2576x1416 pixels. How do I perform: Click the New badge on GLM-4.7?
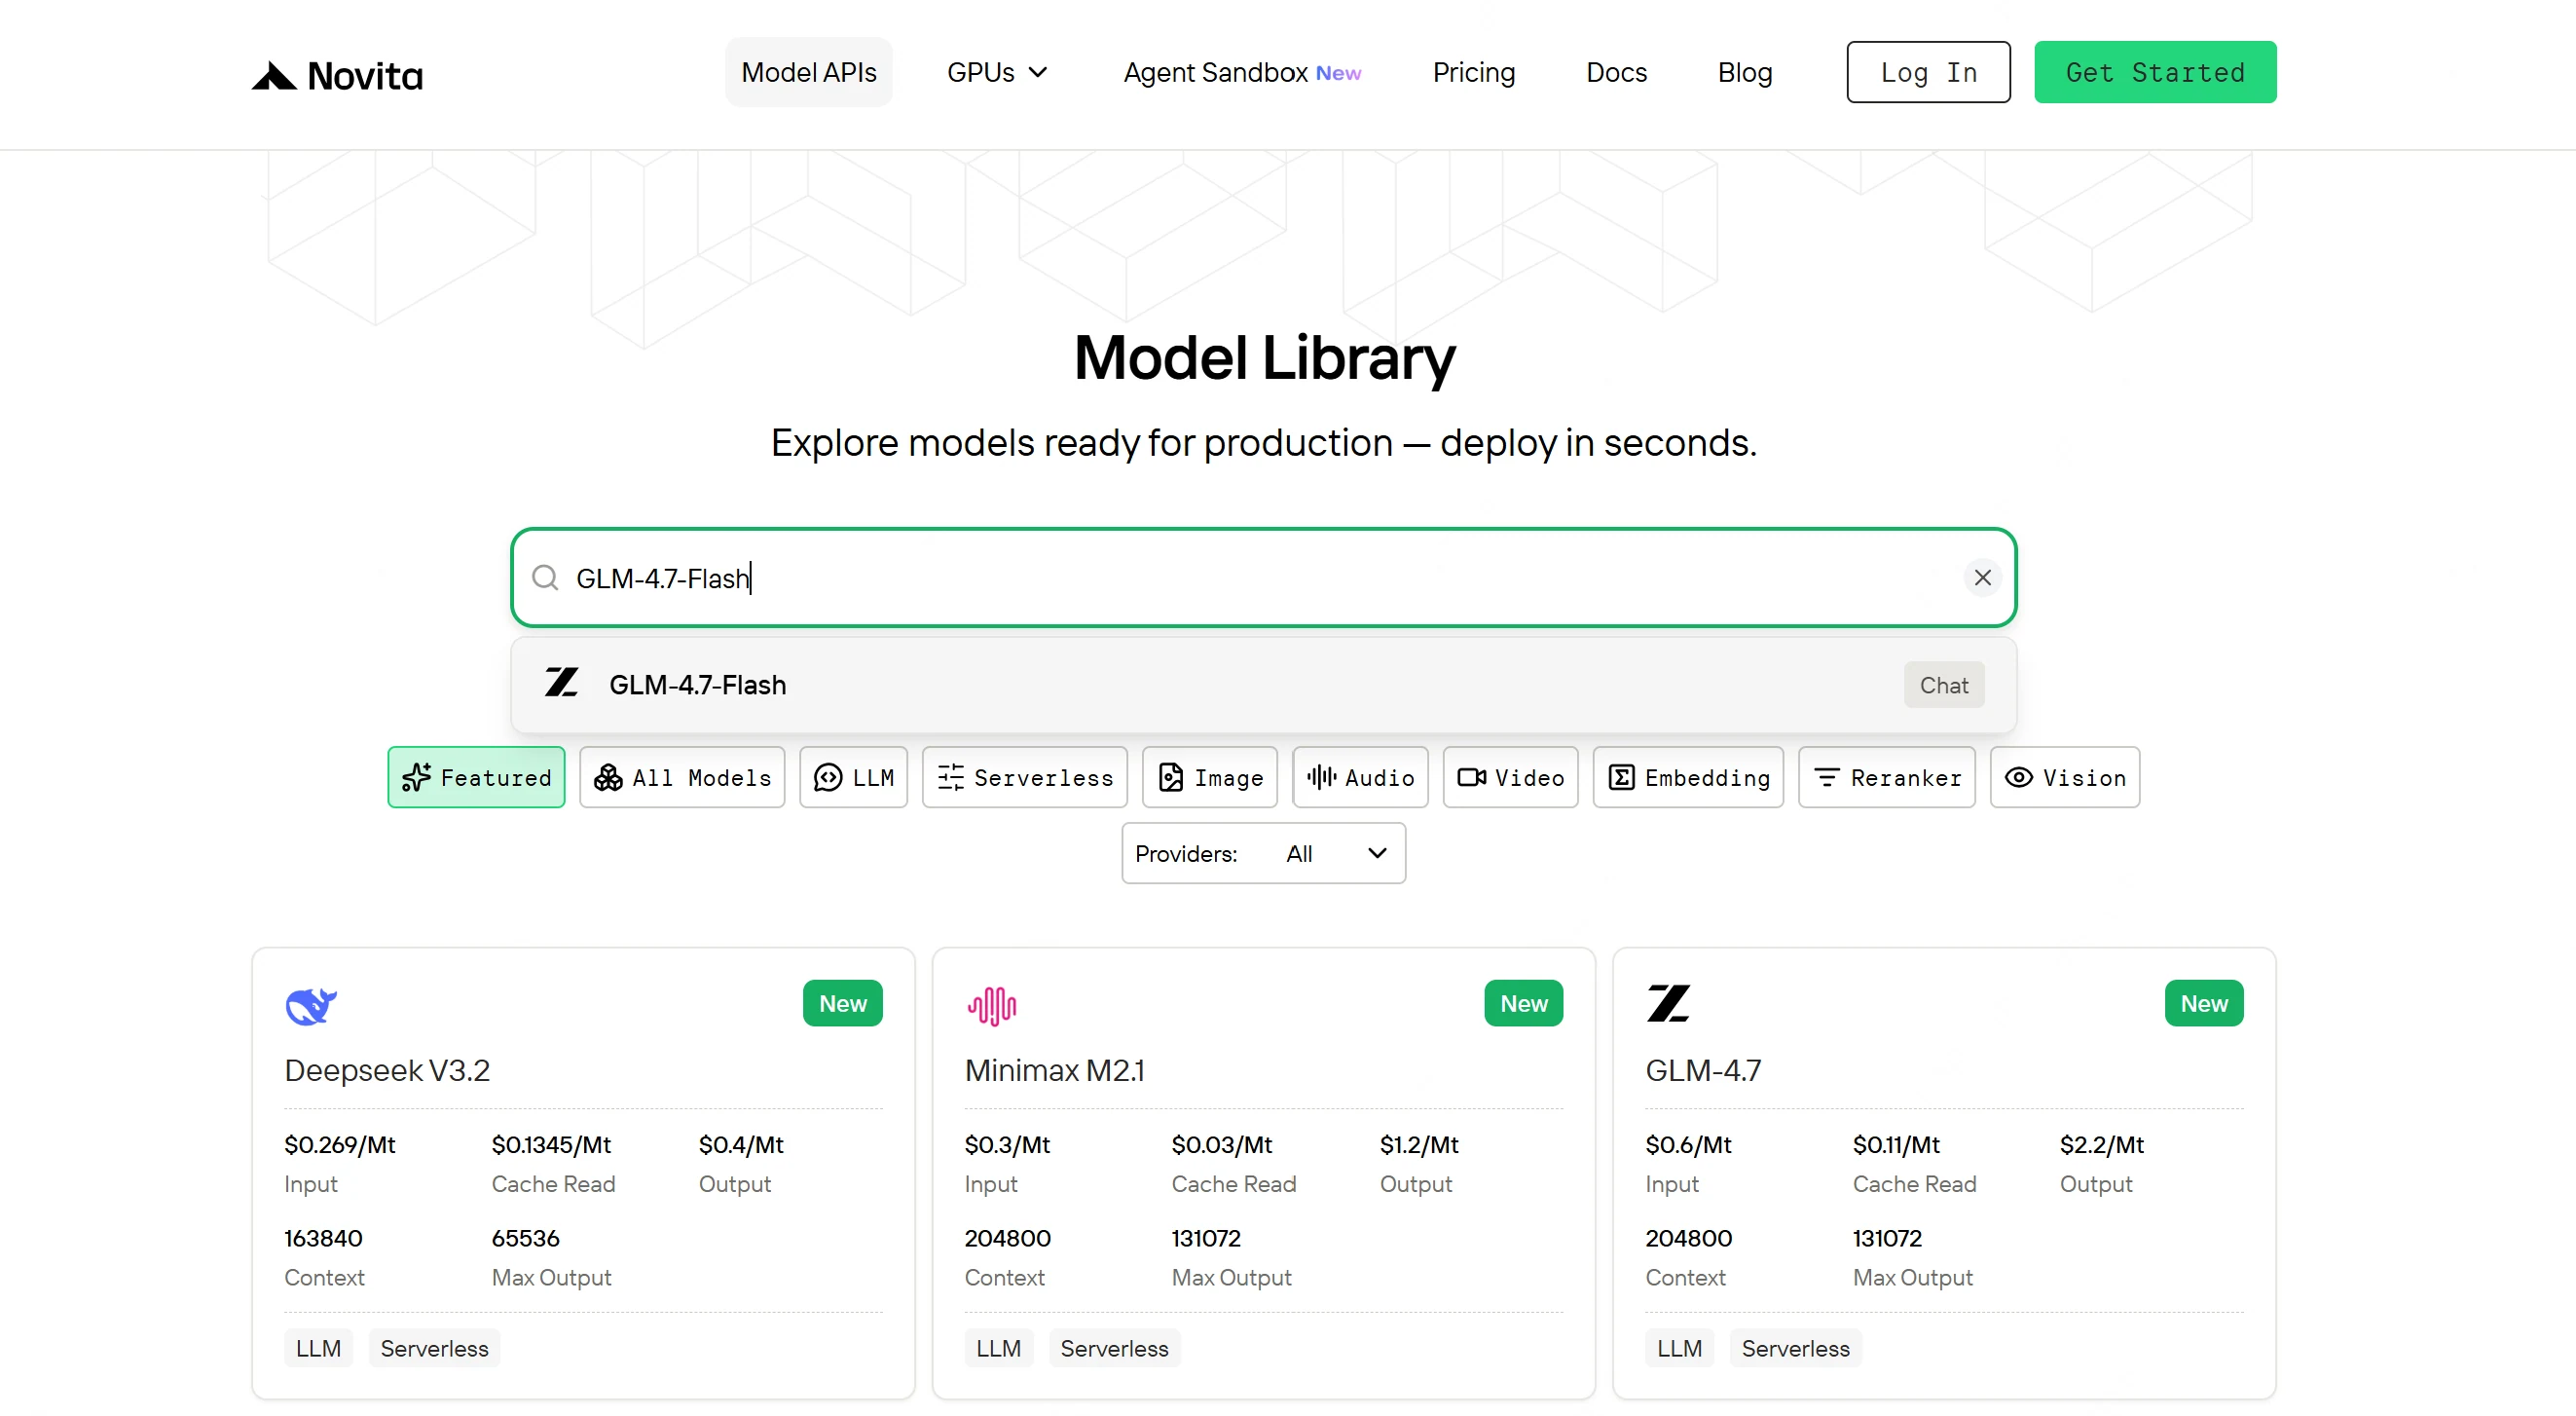[2204, 1003]
